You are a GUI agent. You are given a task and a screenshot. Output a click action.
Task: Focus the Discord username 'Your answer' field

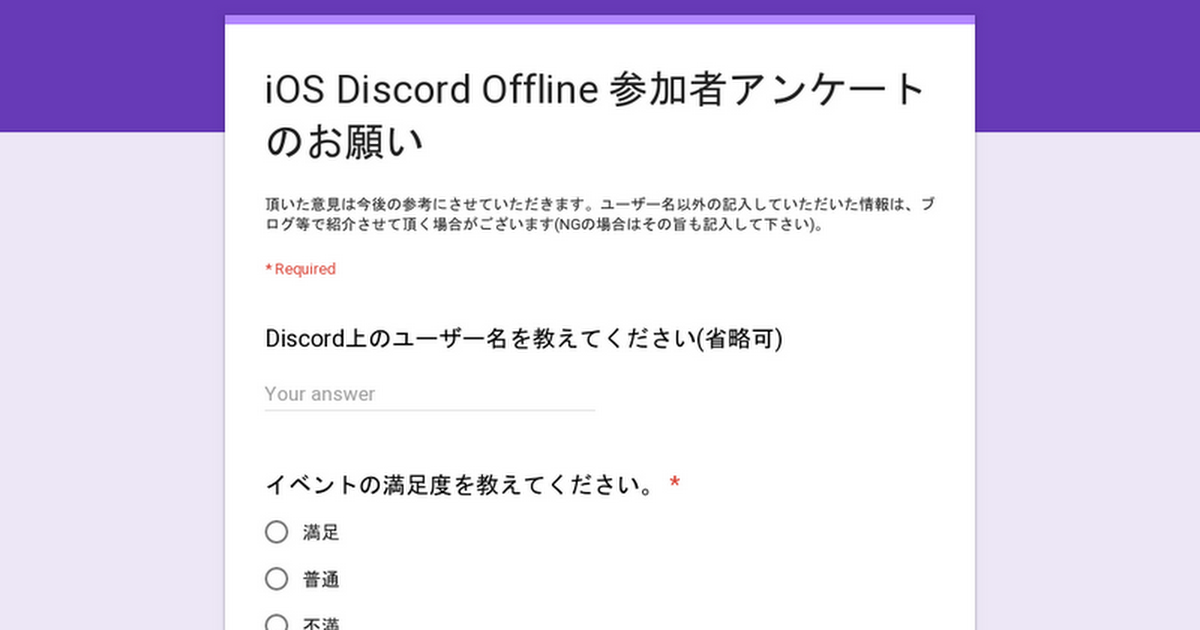[429, 394]
